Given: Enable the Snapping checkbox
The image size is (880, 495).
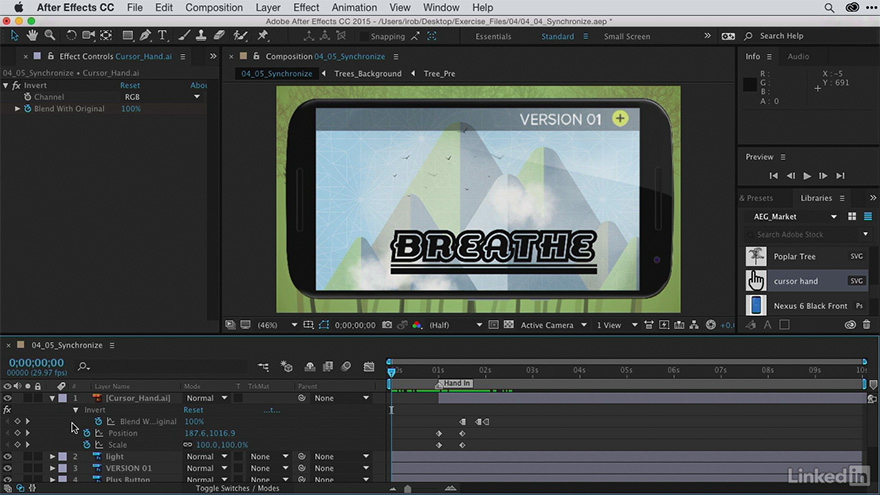Looking at the screenshot, I should pos(364,36).
